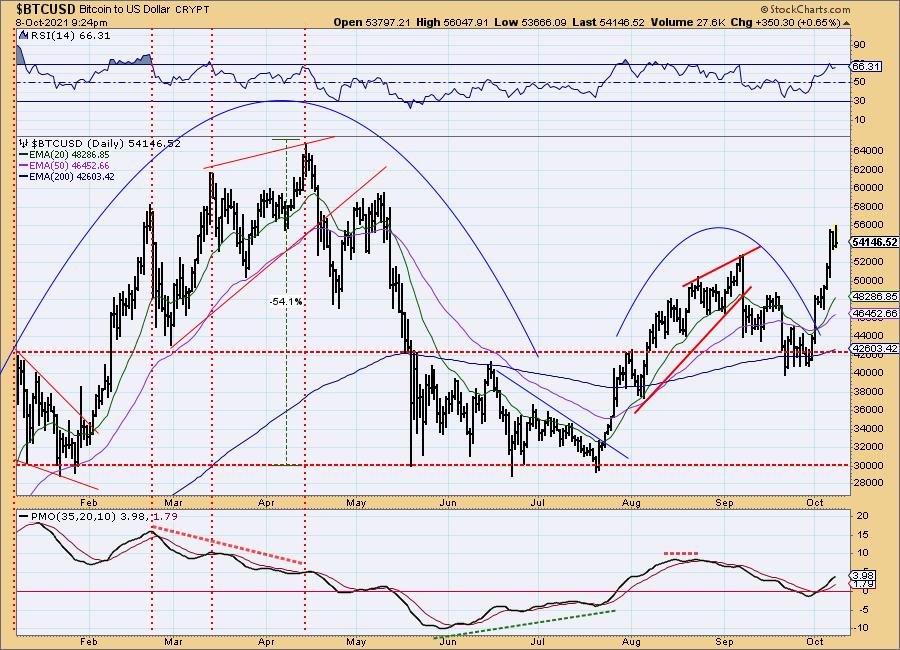900x650 pixels.
Task: Click the 90 level on RSI axis
Action: [x=859, y=45]
